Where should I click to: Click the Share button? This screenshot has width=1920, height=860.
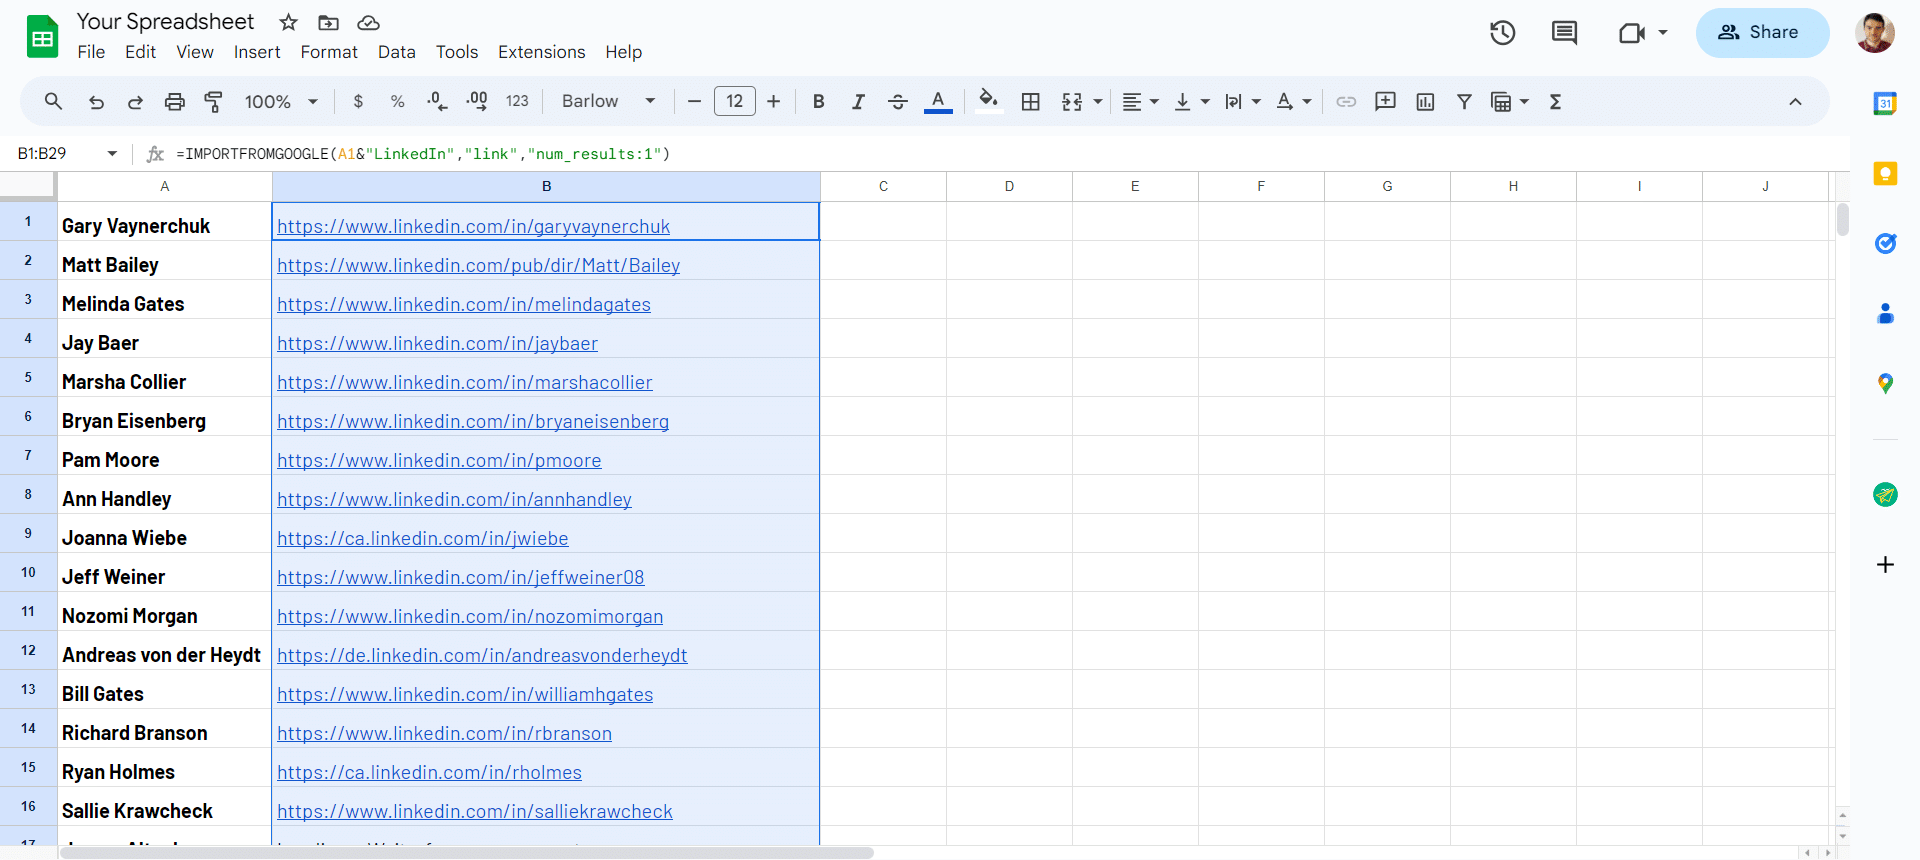pyautogui.click(x=1762, y=33)
